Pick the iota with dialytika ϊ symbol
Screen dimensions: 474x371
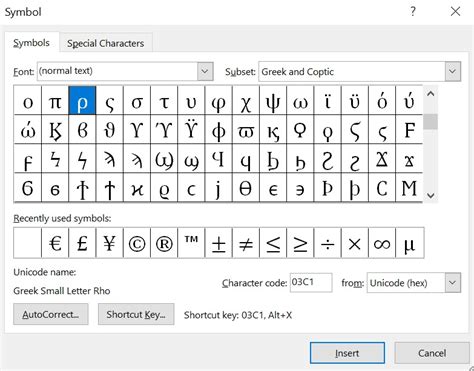(328, 101)
